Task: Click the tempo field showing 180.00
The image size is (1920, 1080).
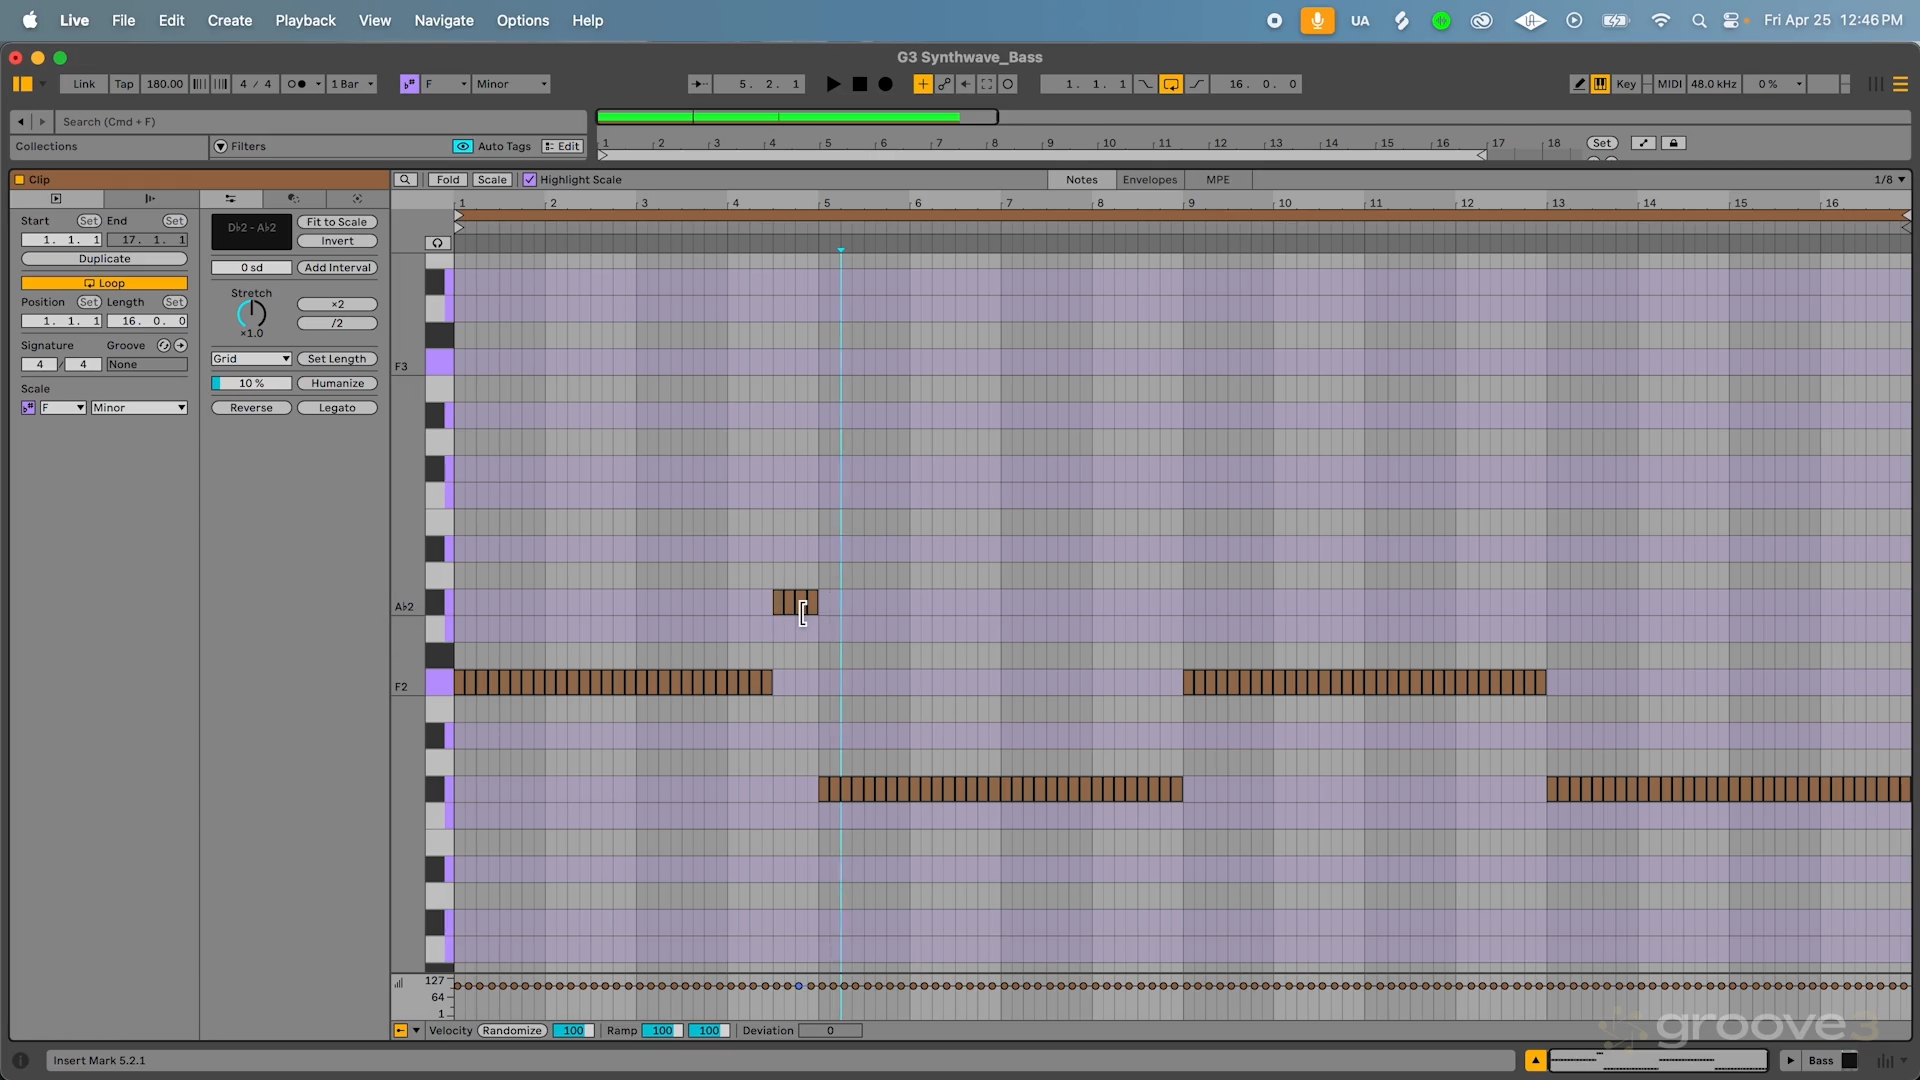Action: coord(164,84)
